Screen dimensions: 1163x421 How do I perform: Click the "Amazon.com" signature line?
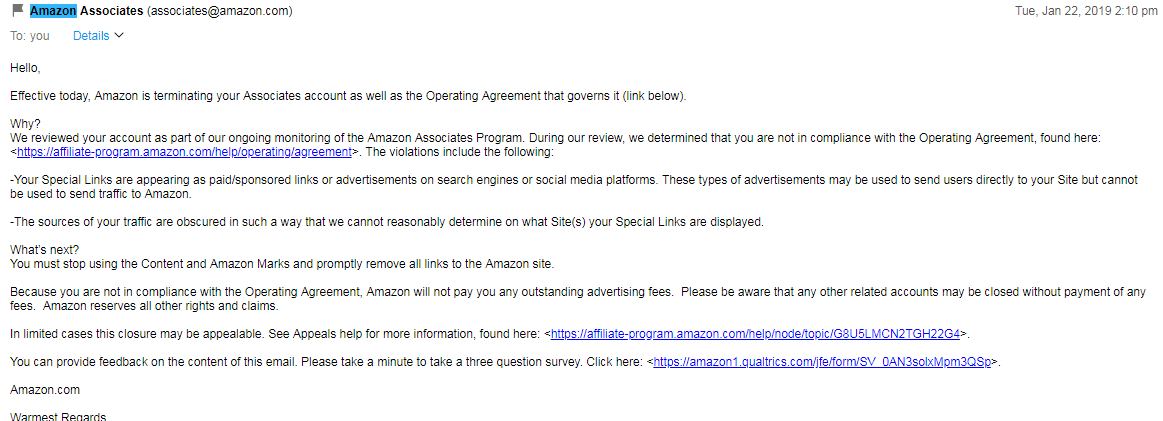pos(45,389)
